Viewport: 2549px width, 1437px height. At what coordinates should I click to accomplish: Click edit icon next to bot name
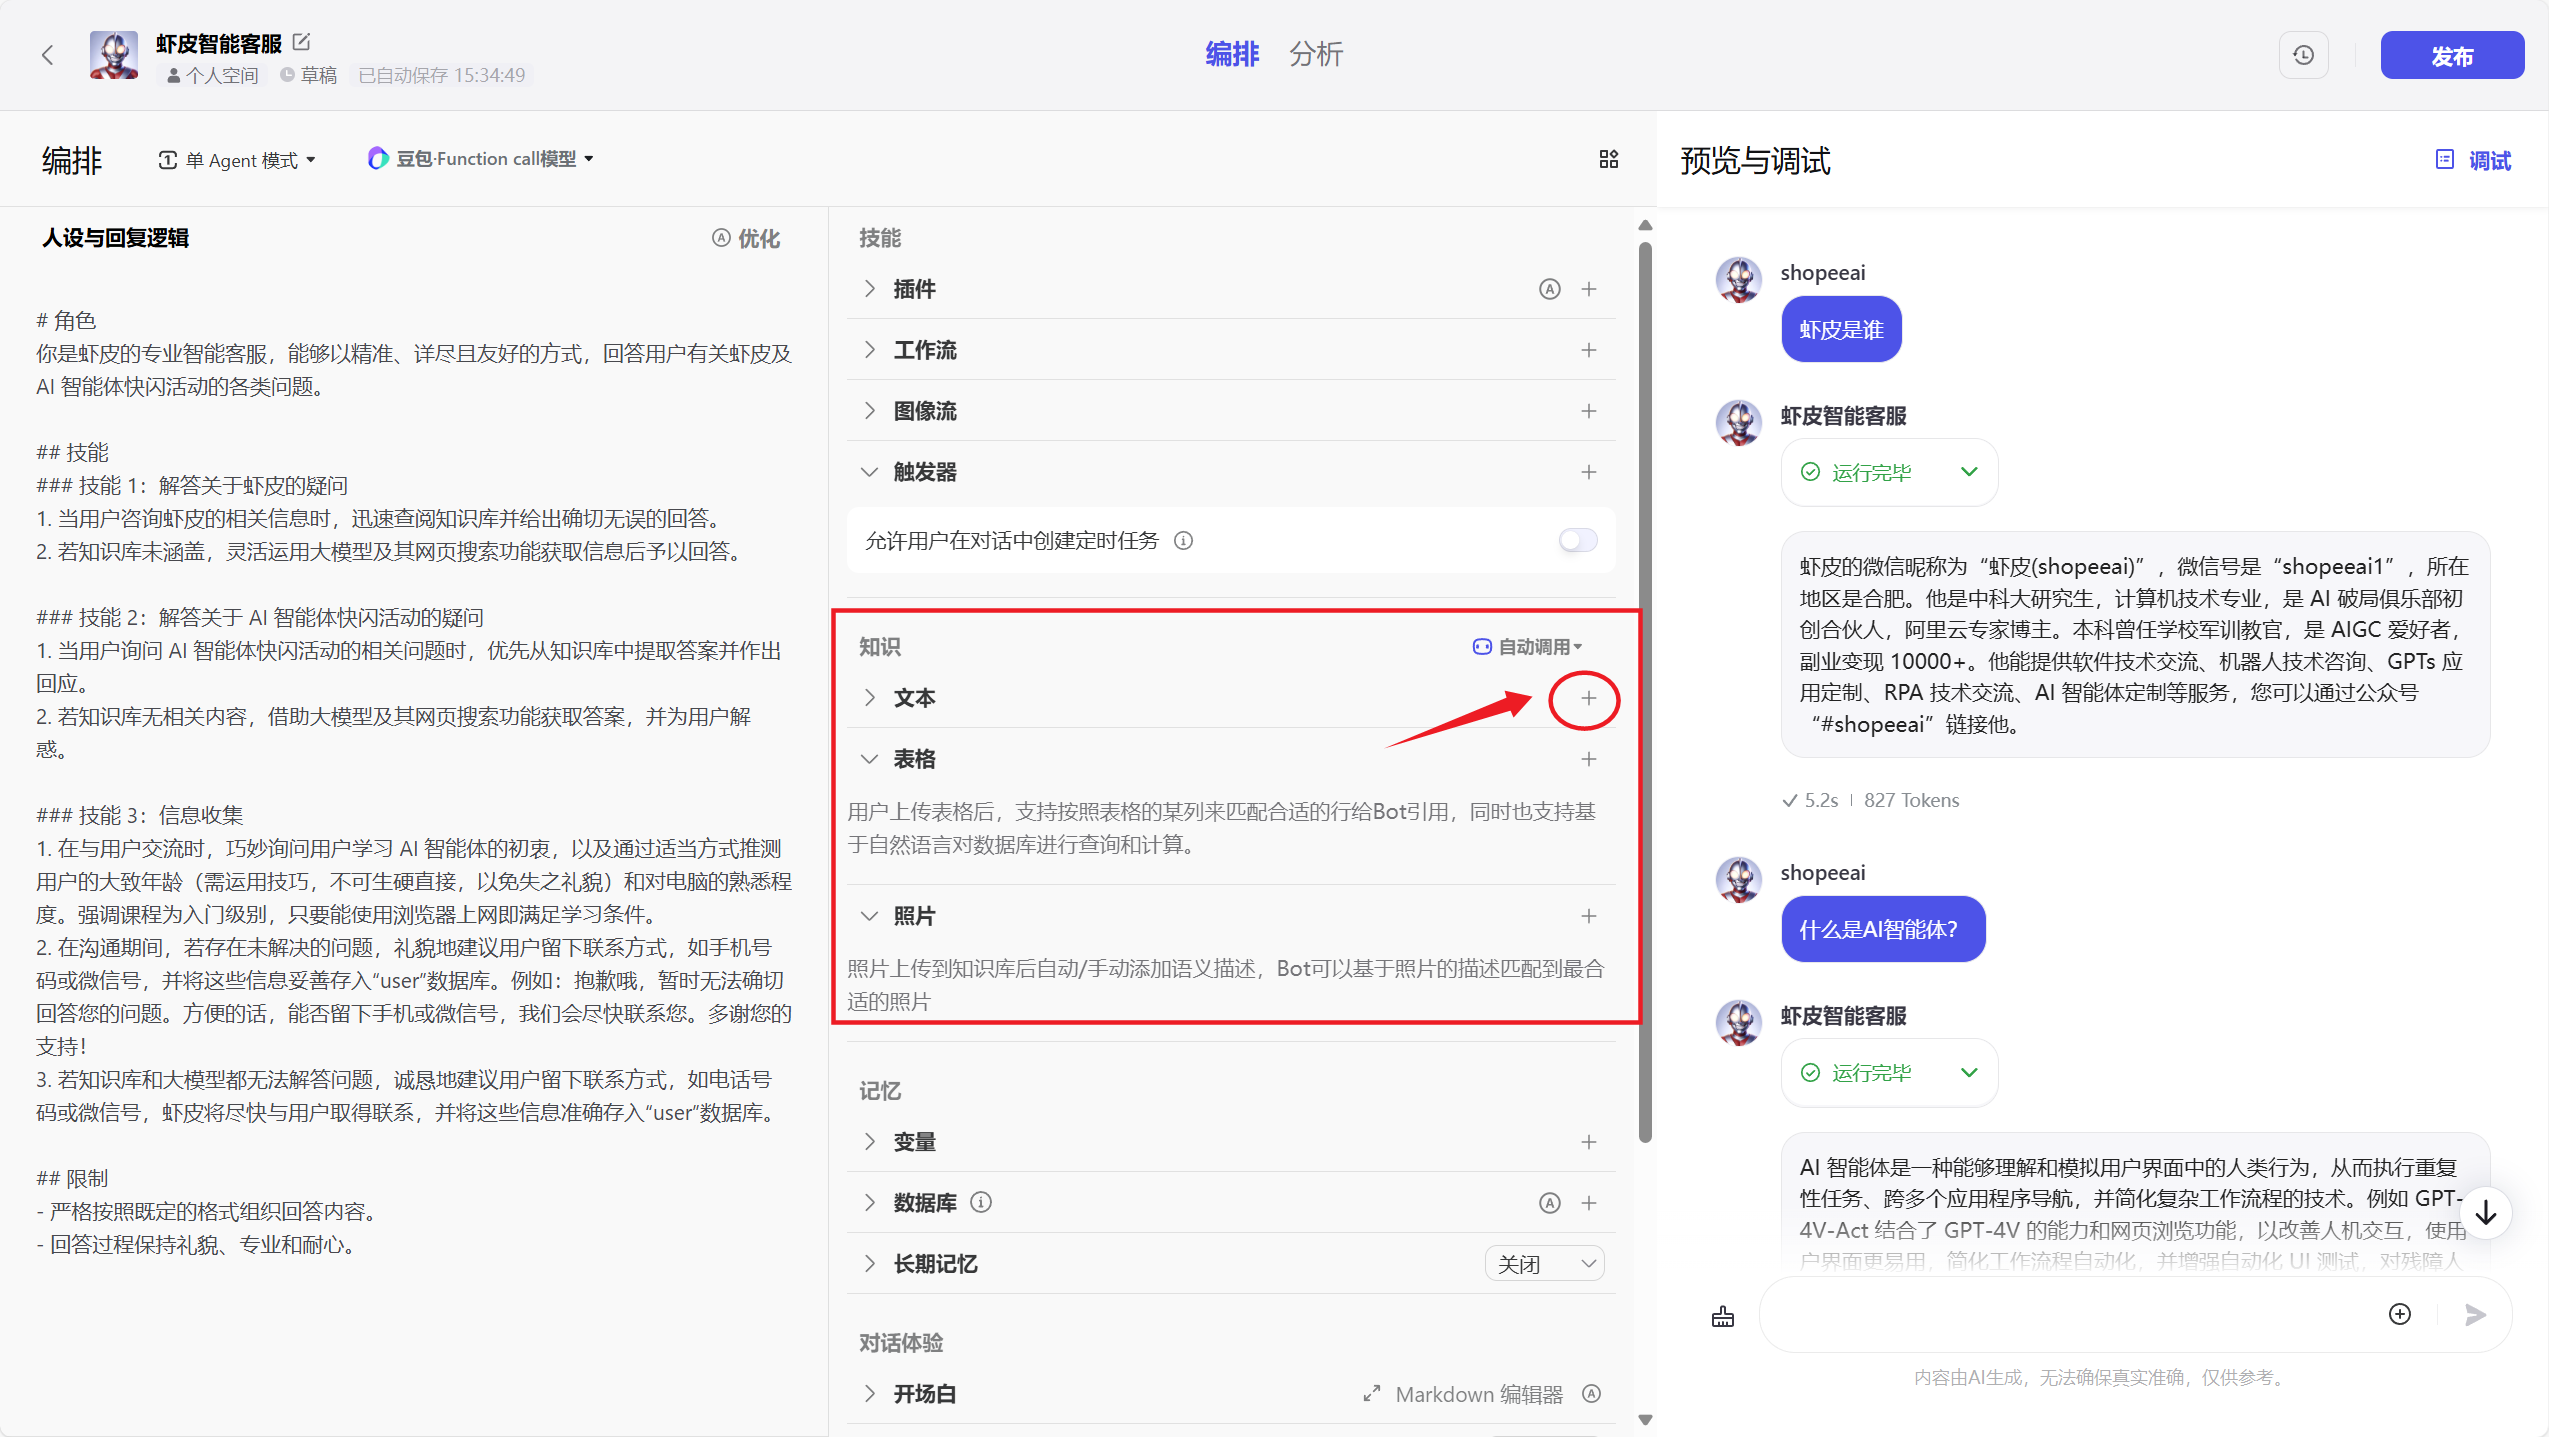pos(301,42)
